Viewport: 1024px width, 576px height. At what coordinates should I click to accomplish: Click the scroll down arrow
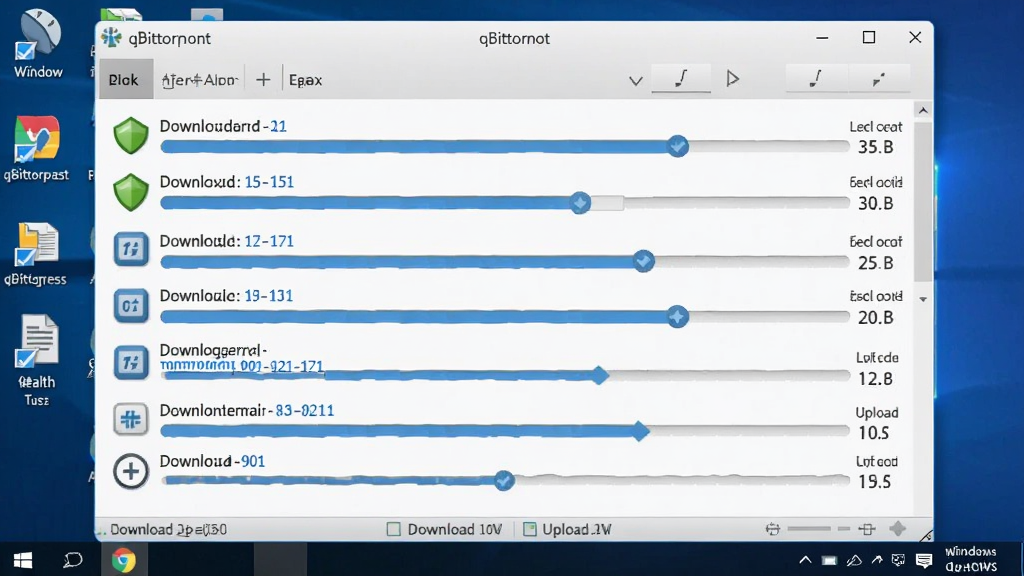[923, 299]
